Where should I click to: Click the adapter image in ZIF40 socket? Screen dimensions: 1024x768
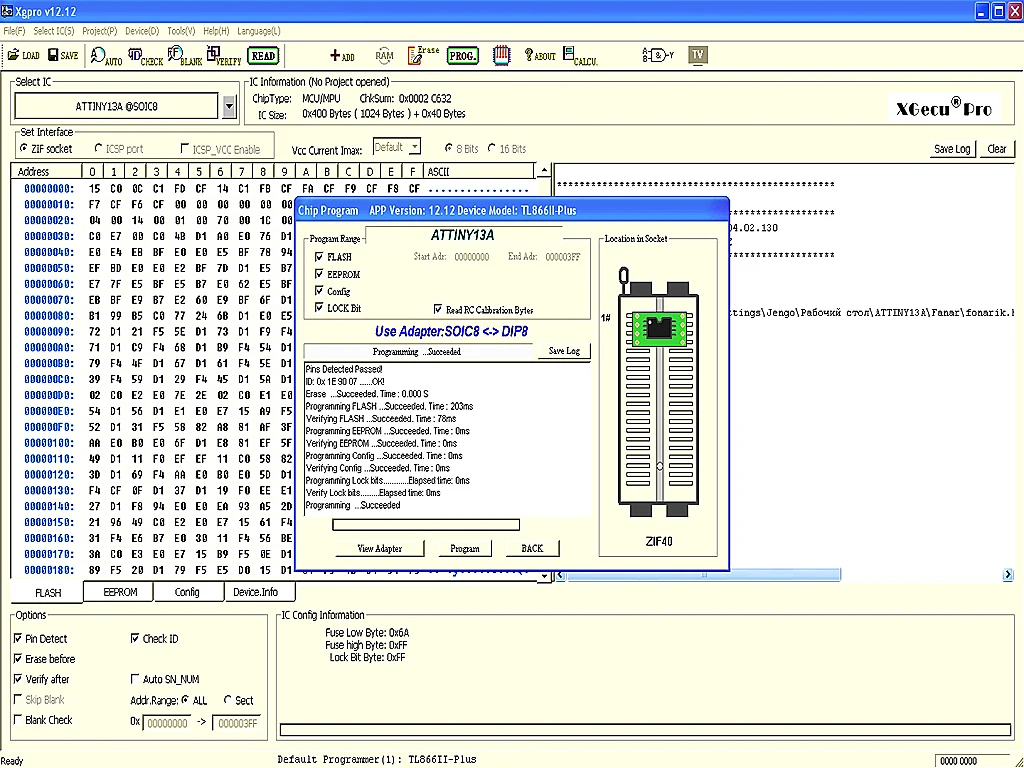coord(658,328)
